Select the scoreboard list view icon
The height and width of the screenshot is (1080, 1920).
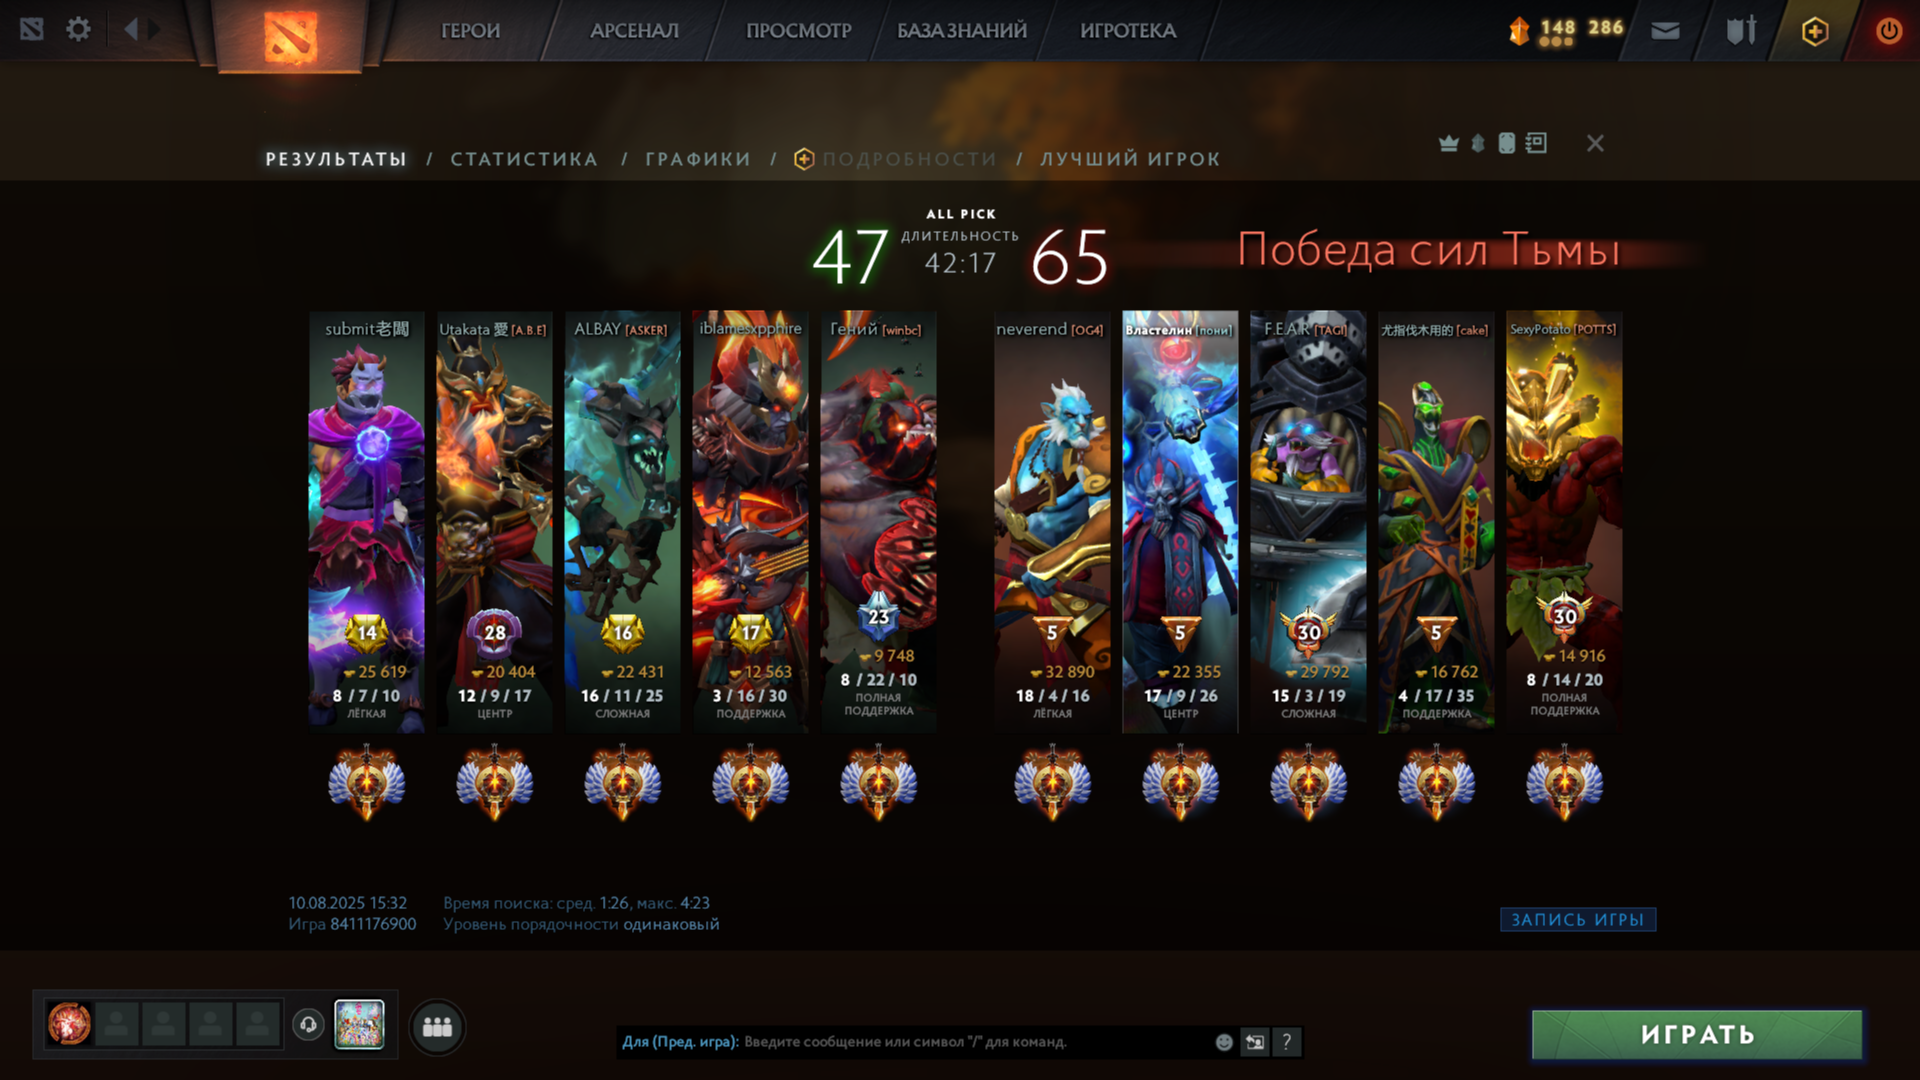1536,143
